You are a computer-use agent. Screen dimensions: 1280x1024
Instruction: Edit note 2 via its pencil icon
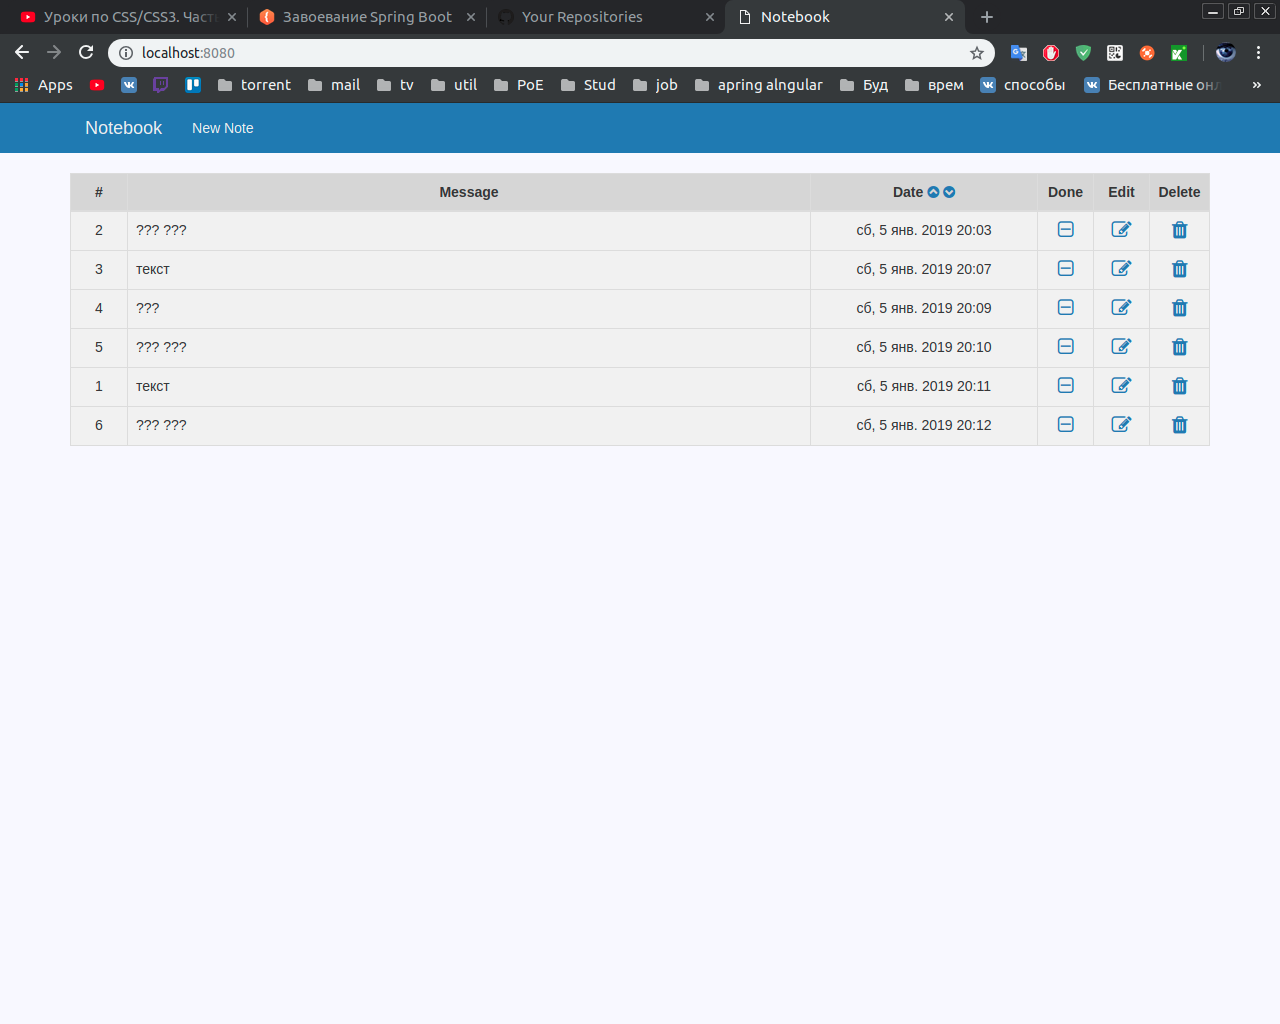click(x=1121, y=230)
